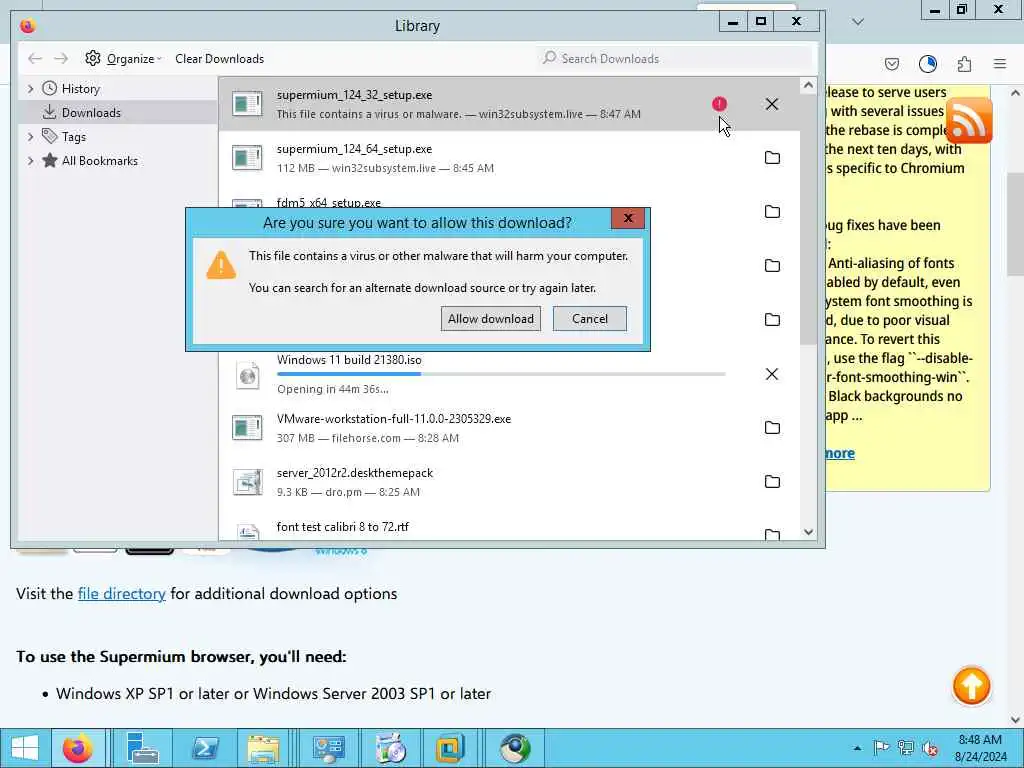Open Pocket save icon in Firefox toolbar
1024x768 pixels.
(x=891, y=64)
